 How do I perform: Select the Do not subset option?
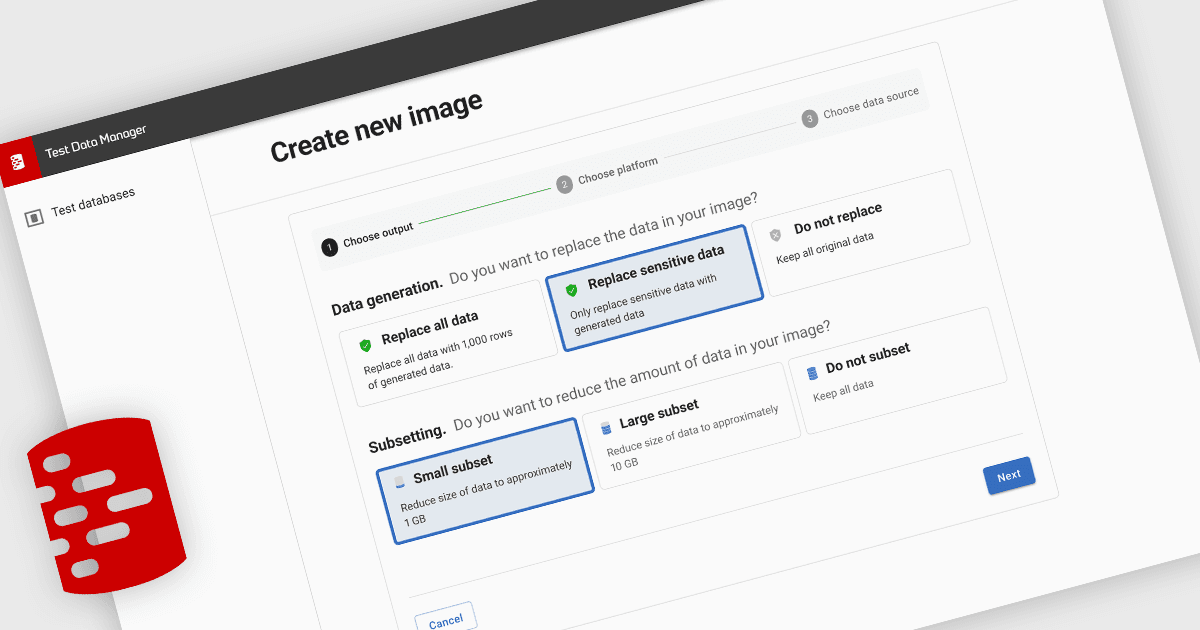(x=897, y=370)
